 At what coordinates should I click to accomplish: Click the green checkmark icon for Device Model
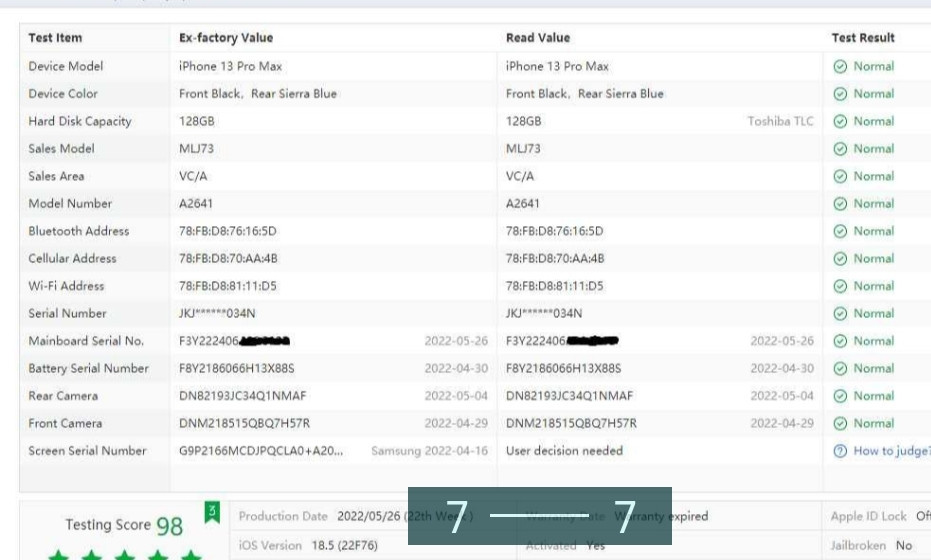(x=840, y=67)
